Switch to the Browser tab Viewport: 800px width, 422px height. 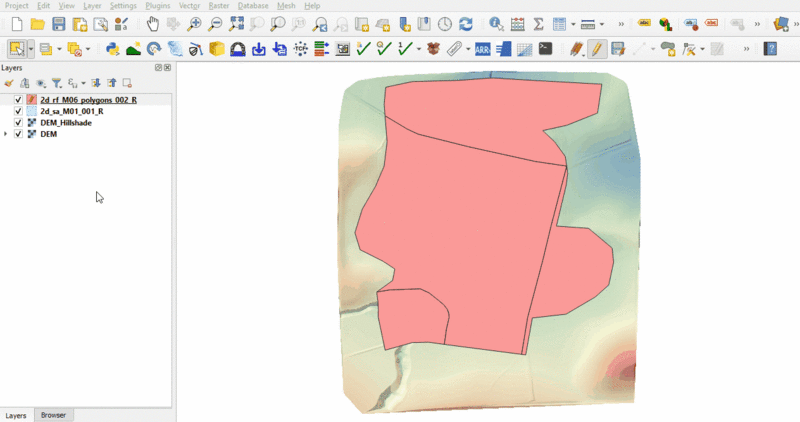point(53,415)
